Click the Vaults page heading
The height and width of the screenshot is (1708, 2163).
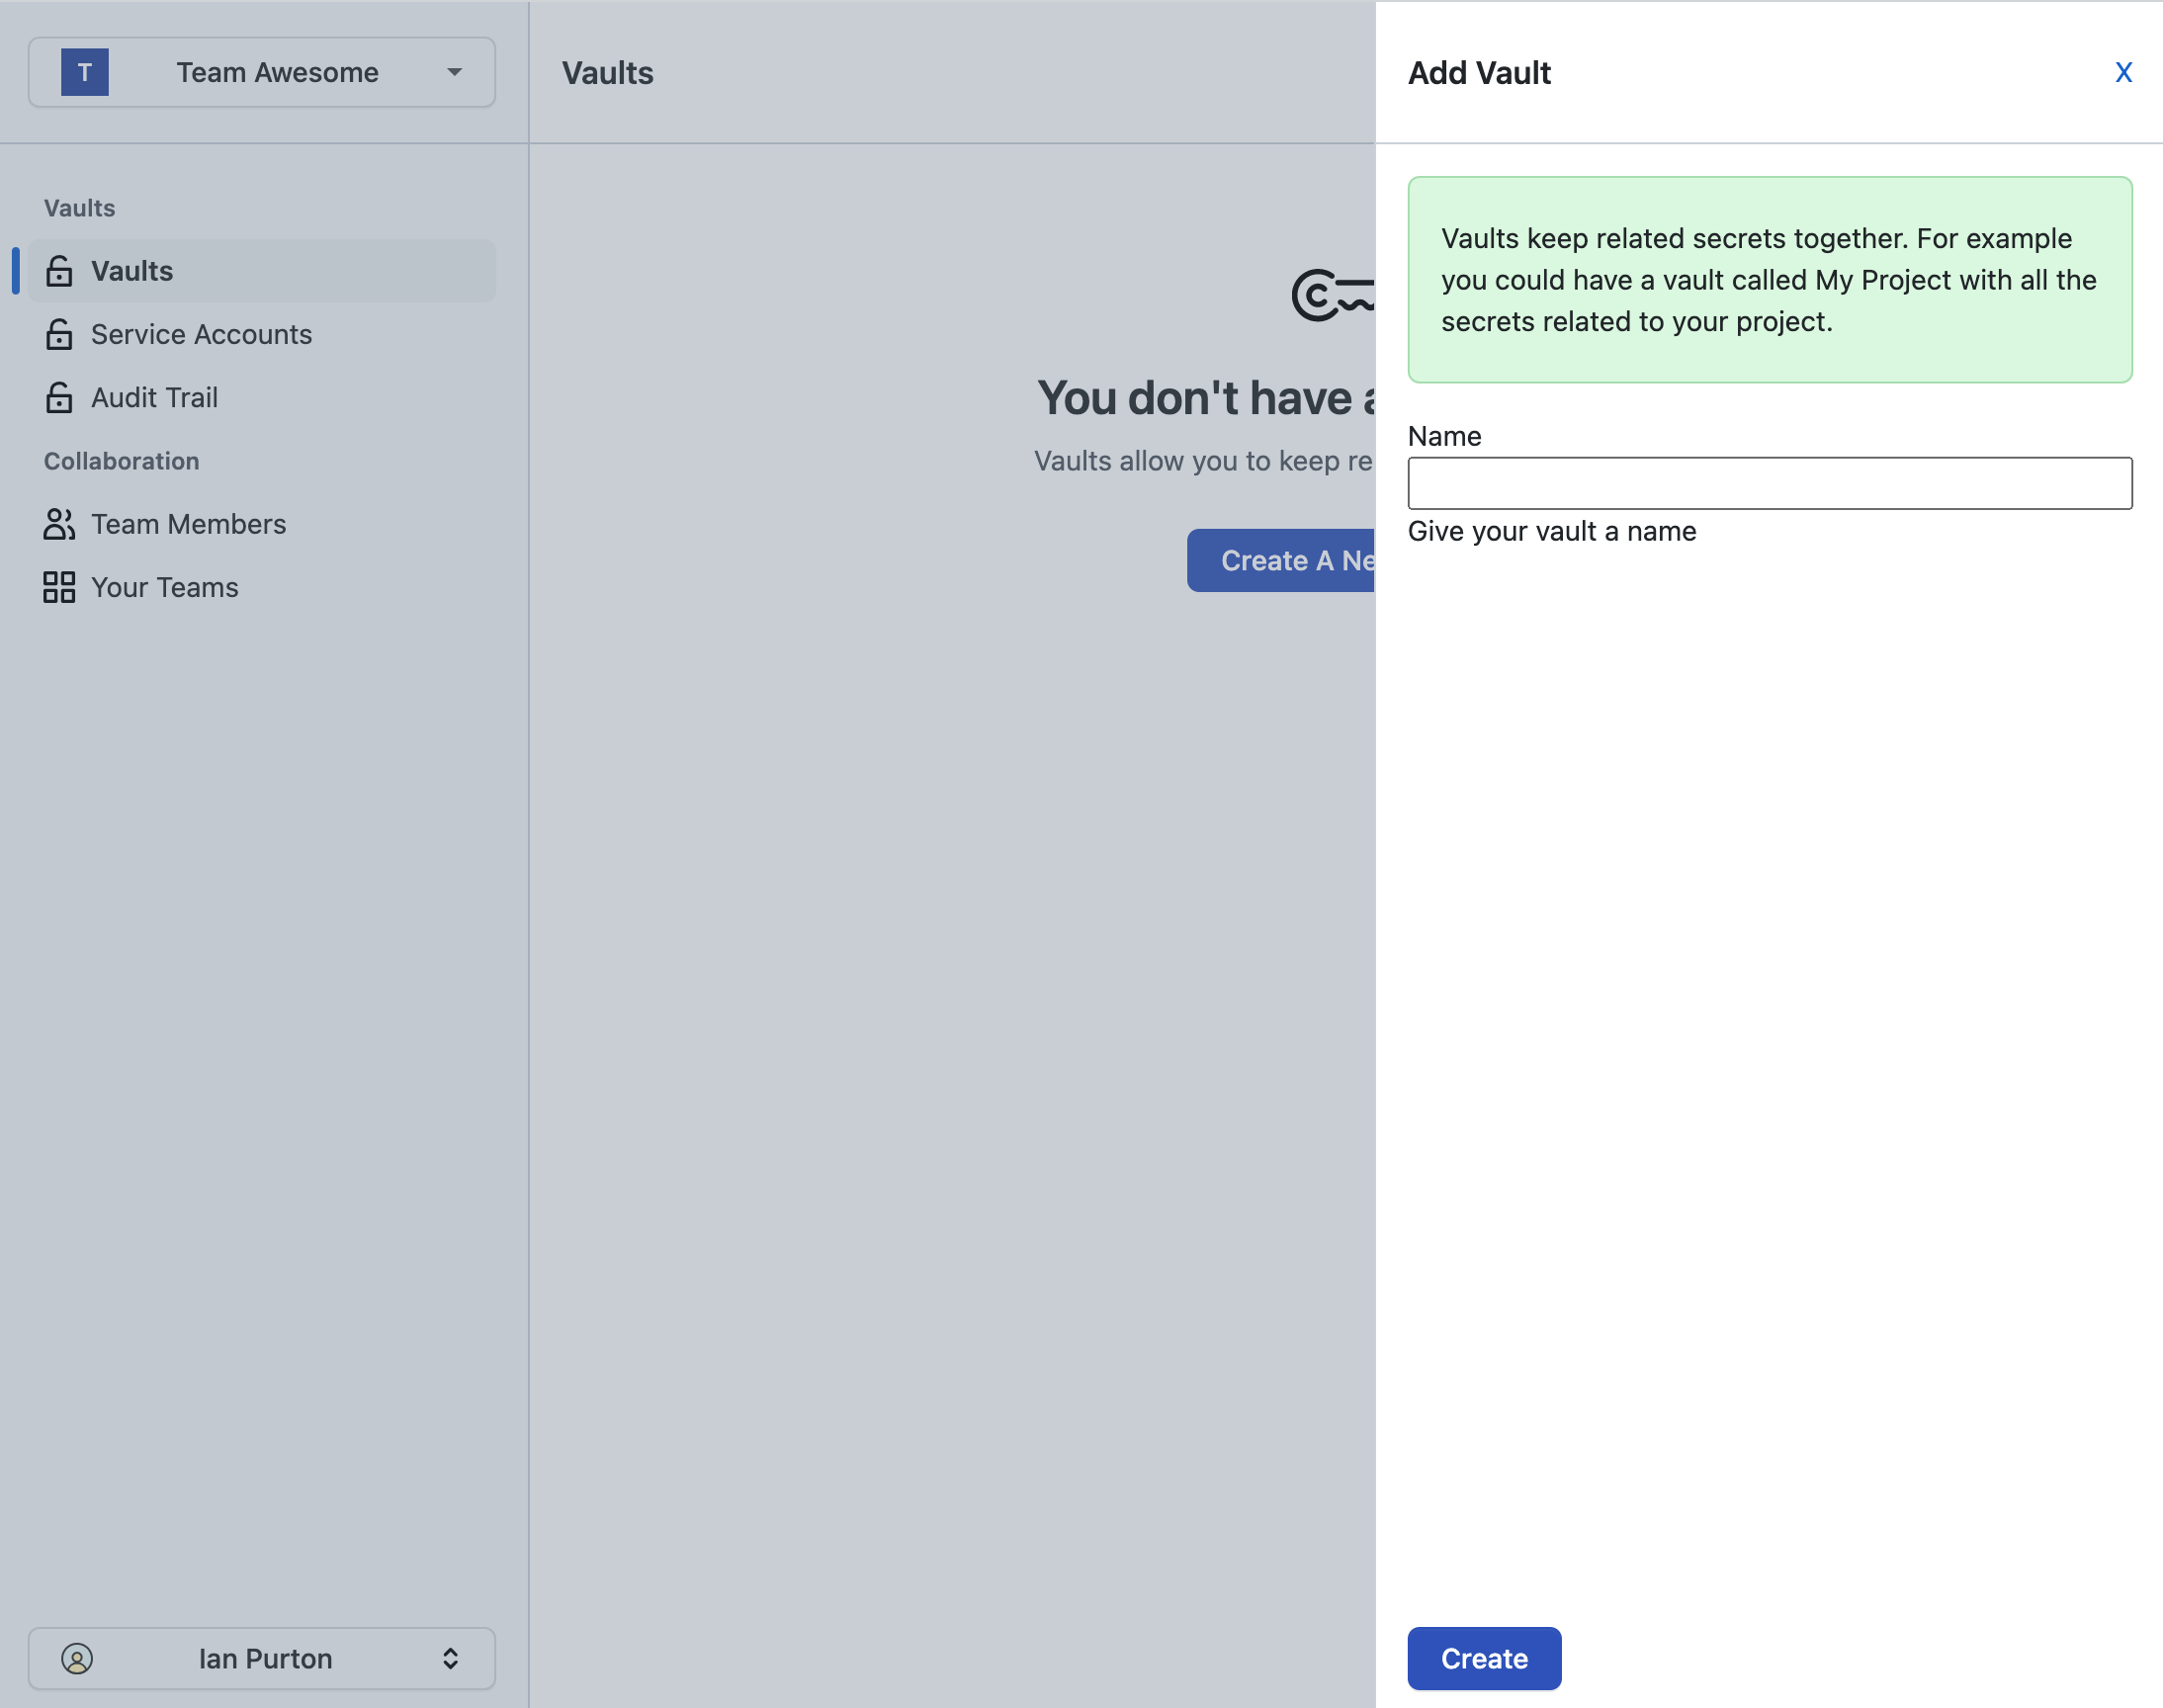coord(607,72)
